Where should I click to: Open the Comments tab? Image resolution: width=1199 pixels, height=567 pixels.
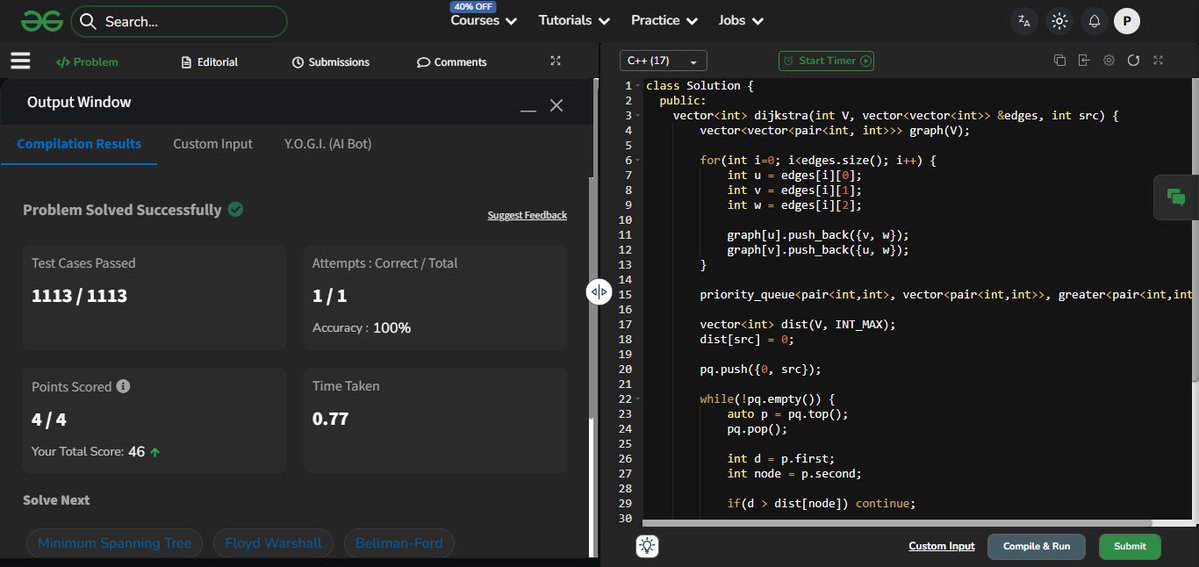tap(452, 62)
